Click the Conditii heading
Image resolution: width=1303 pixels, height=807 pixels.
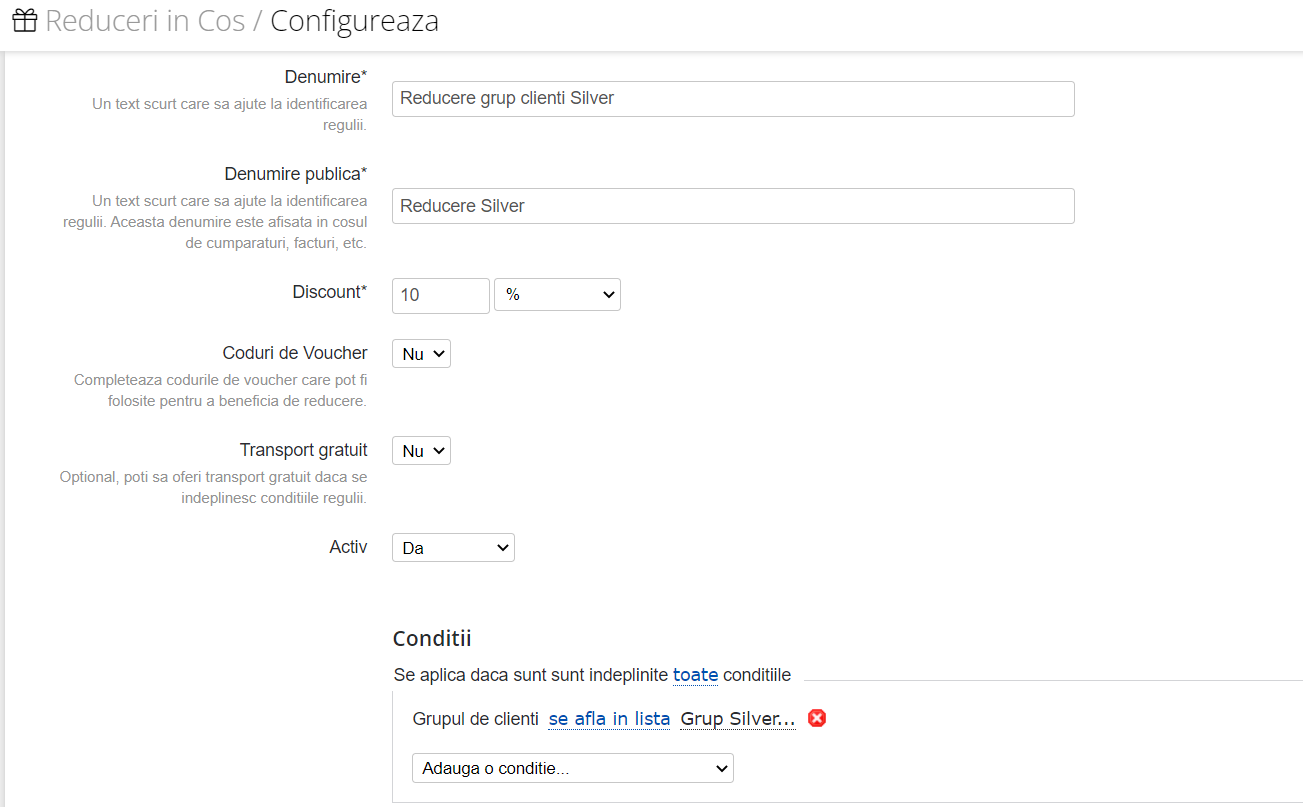pos(432,638)
